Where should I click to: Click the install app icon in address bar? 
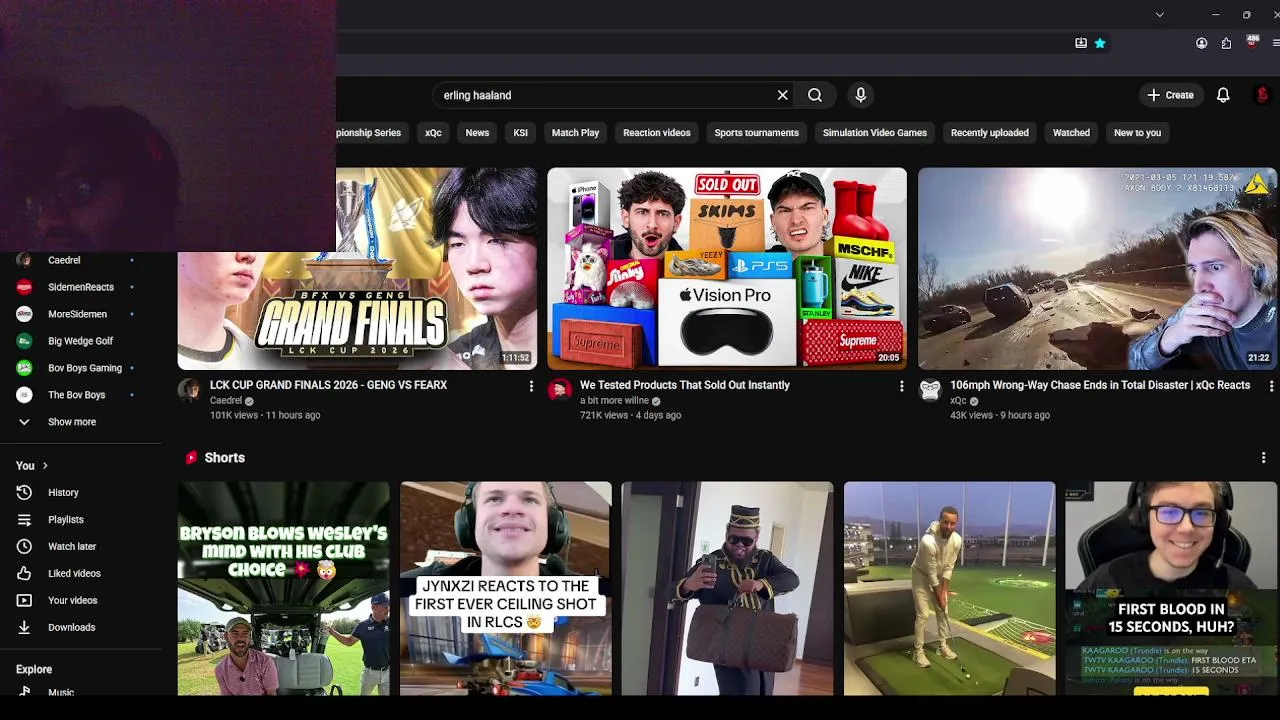1081,43
